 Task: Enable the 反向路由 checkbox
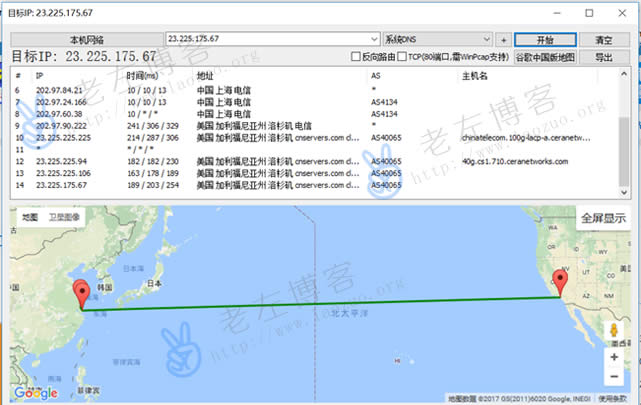click(356, 58)
